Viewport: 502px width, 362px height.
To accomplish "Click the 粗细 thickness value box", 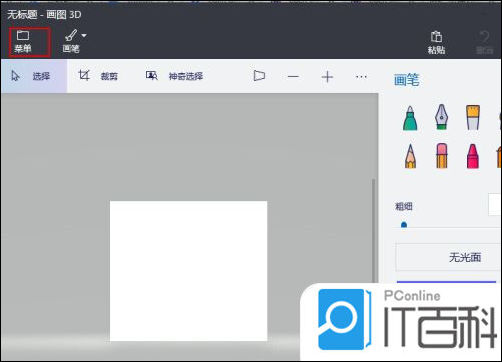I will [x=495, y=205].
